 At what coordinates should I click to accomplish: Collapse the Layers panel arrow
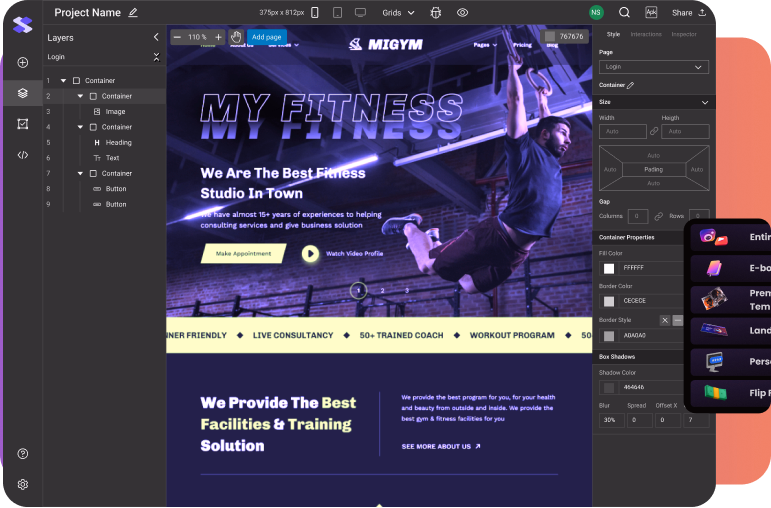156,37
